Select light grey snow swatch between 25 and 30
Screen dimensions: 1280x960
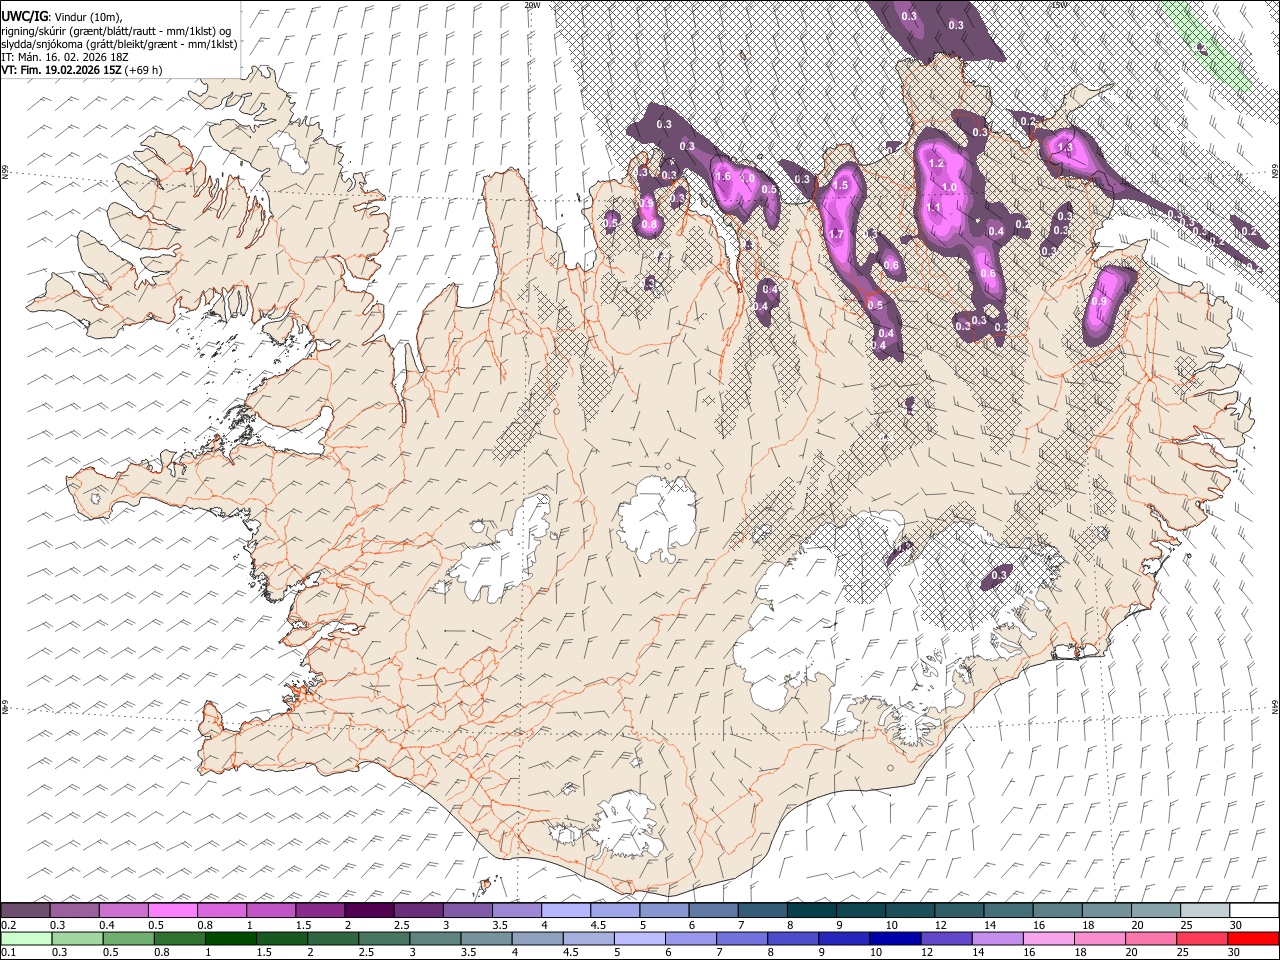click(x=1205, y=910)
